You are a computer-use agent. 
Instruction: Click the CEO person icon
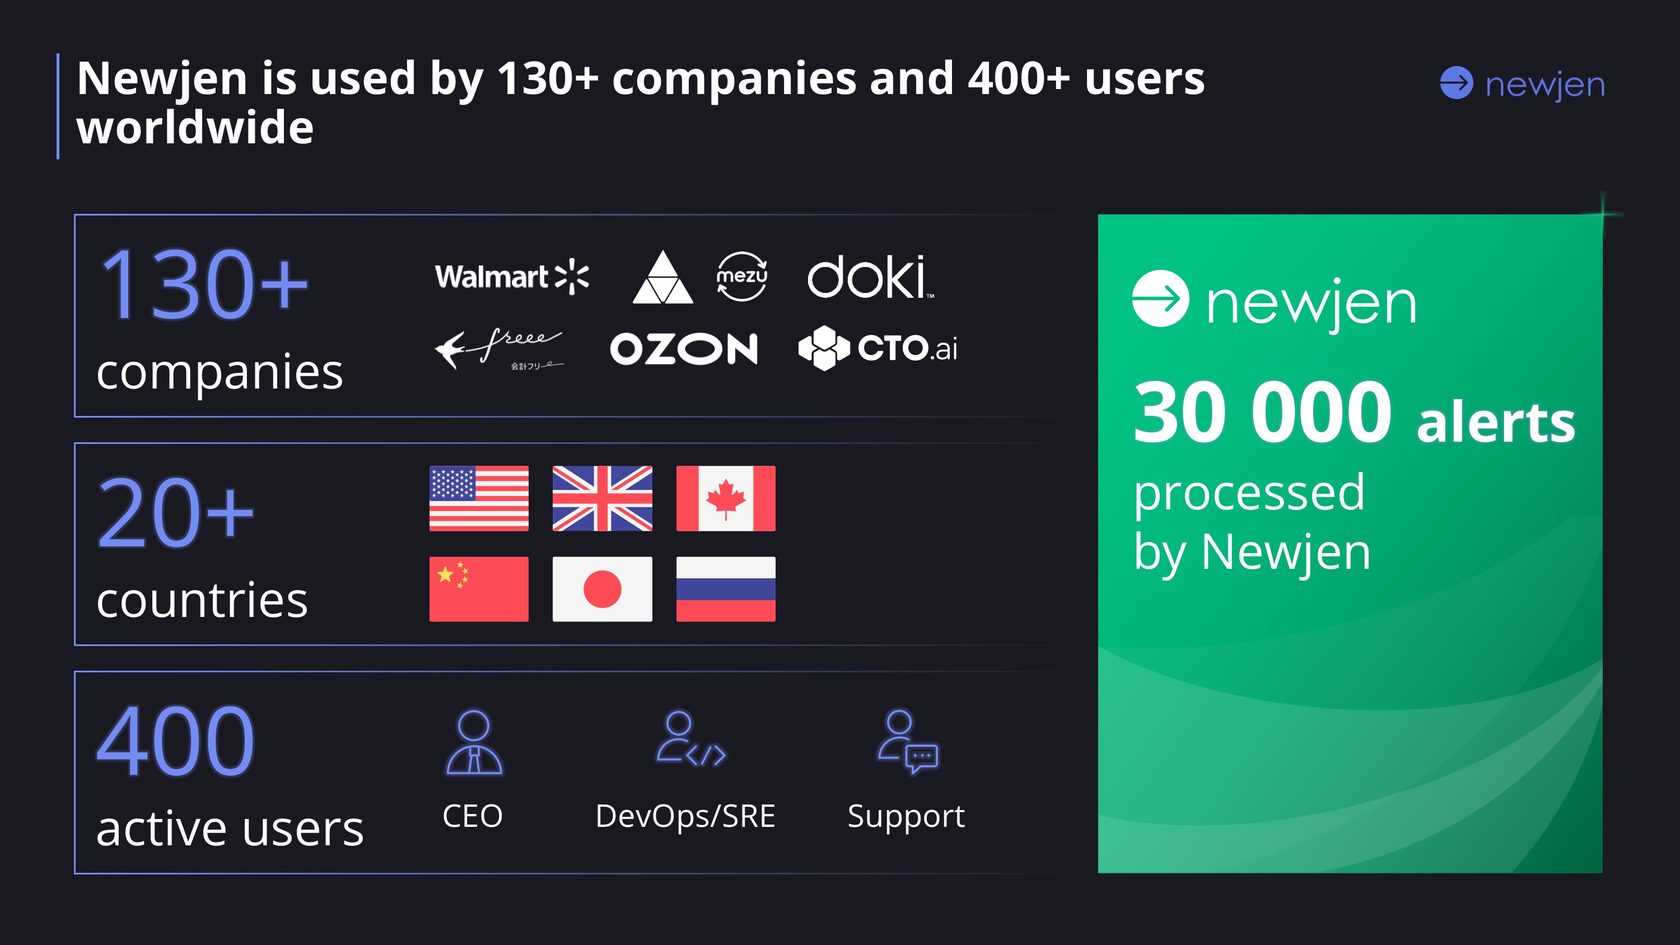[473, 743]
